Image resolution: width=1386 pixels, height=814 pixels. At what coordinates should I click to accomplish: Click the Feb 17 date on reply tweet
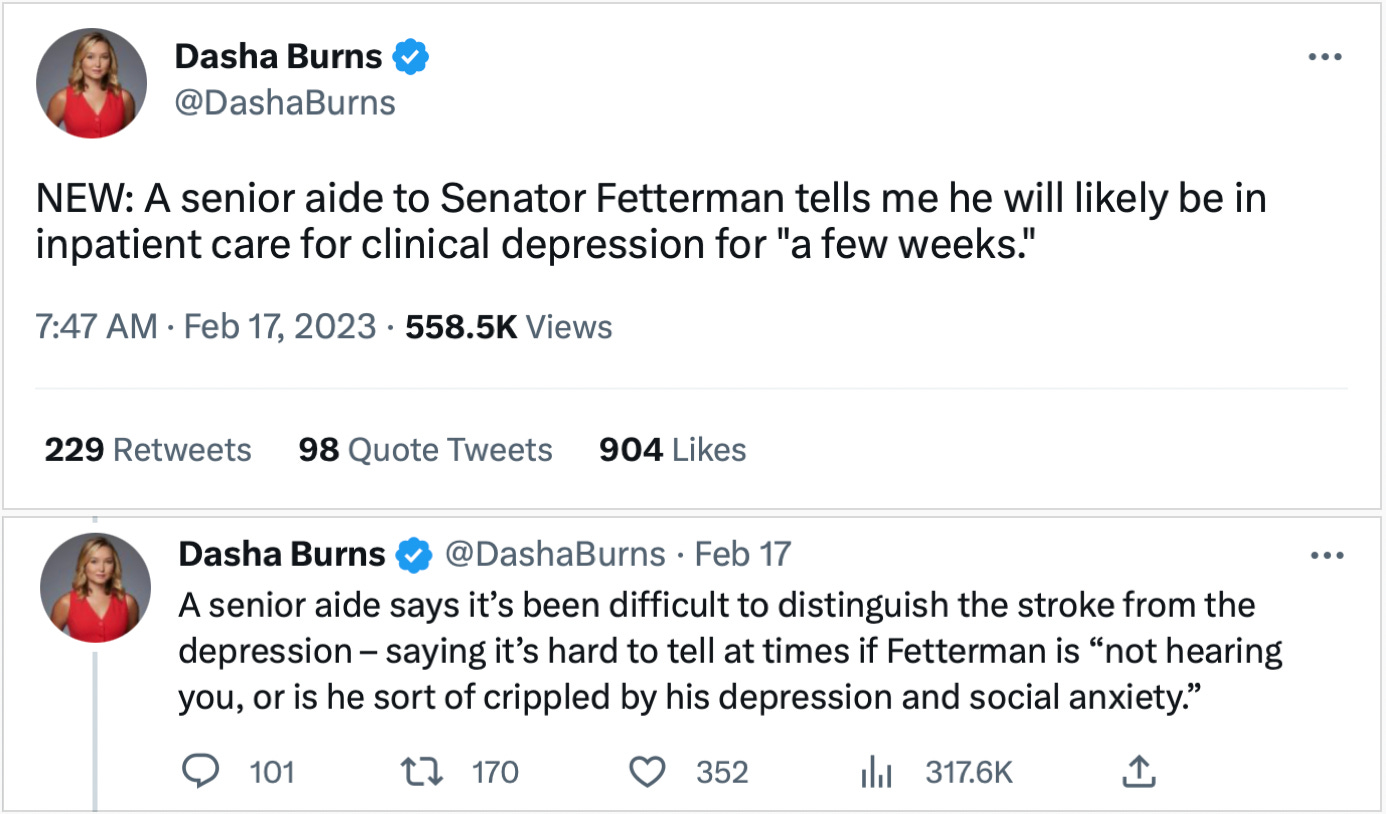pyautogui.click(x=742, y=554)
